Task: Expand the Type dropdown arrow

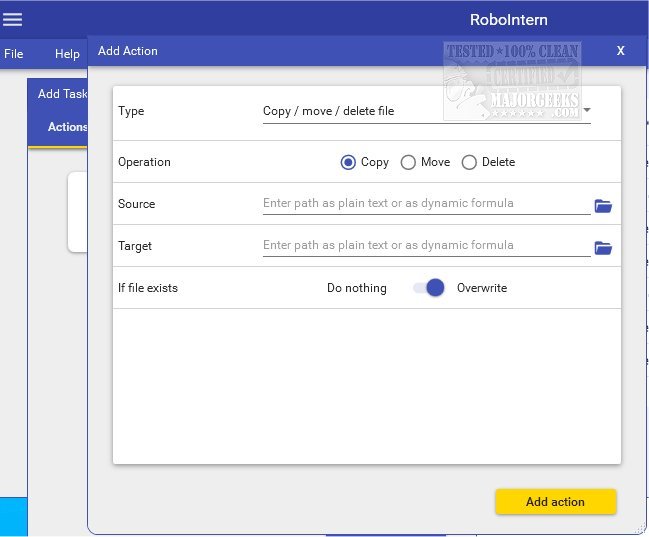Action: coord(586,111)
